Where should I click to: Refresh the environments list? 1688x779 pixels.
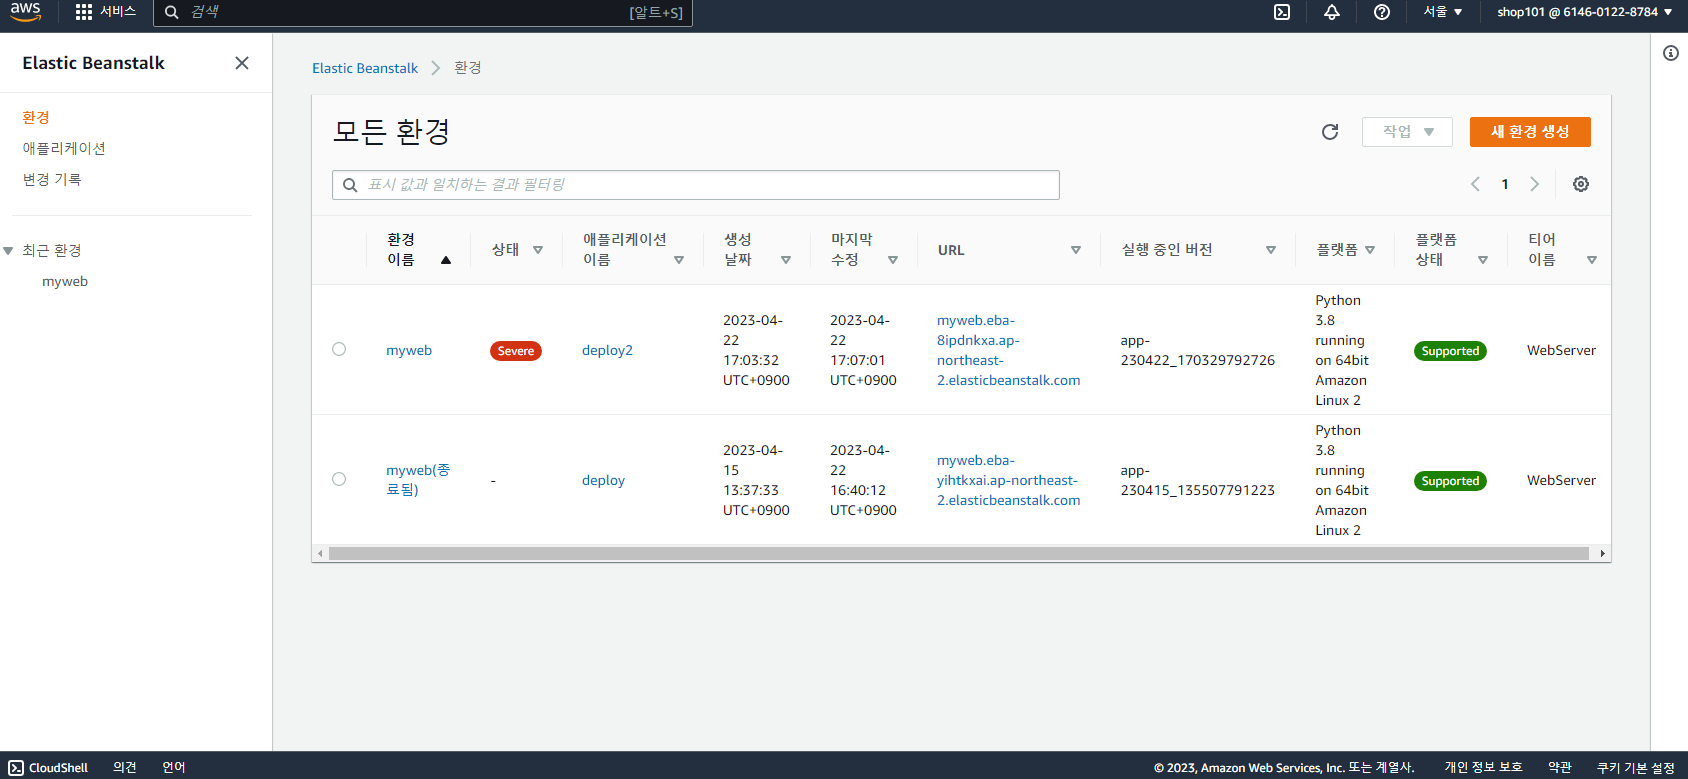pos(1330,132)
